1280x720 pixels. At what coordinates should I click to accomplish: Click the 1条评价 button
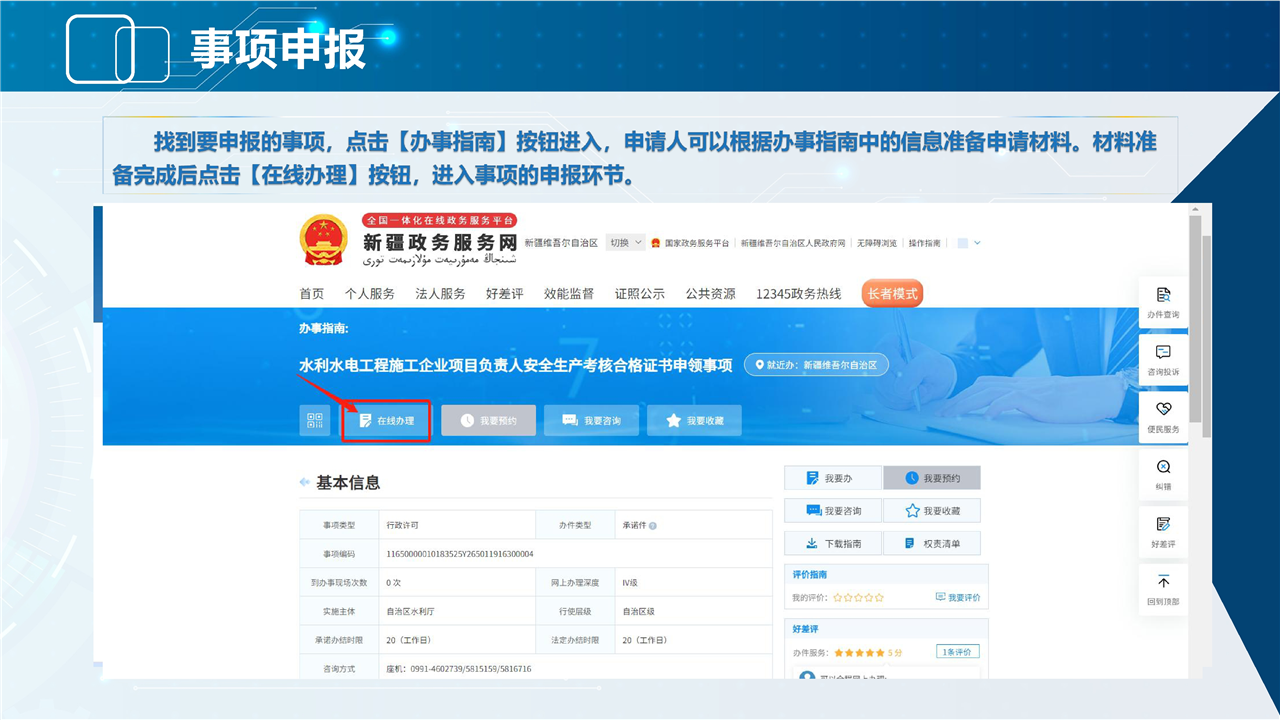[958, 652]
